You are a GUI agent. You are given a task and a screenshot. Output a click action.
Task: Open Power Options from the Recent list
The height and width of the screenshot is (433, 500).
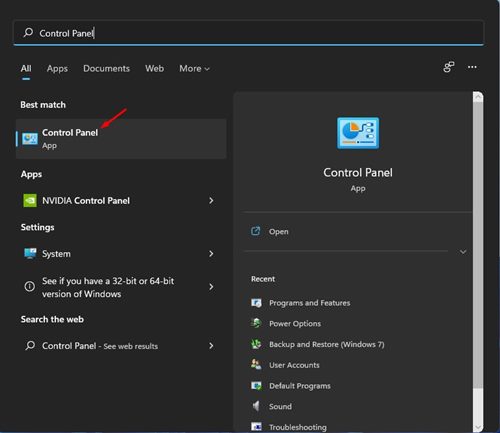[286, 323]
